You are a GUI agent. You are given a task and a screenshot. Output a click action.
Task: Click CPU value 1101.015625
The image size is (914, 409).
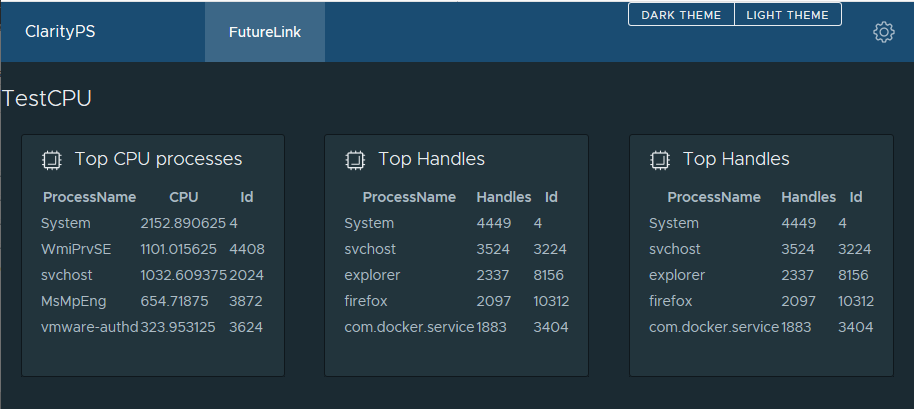[x=178, y=249]
